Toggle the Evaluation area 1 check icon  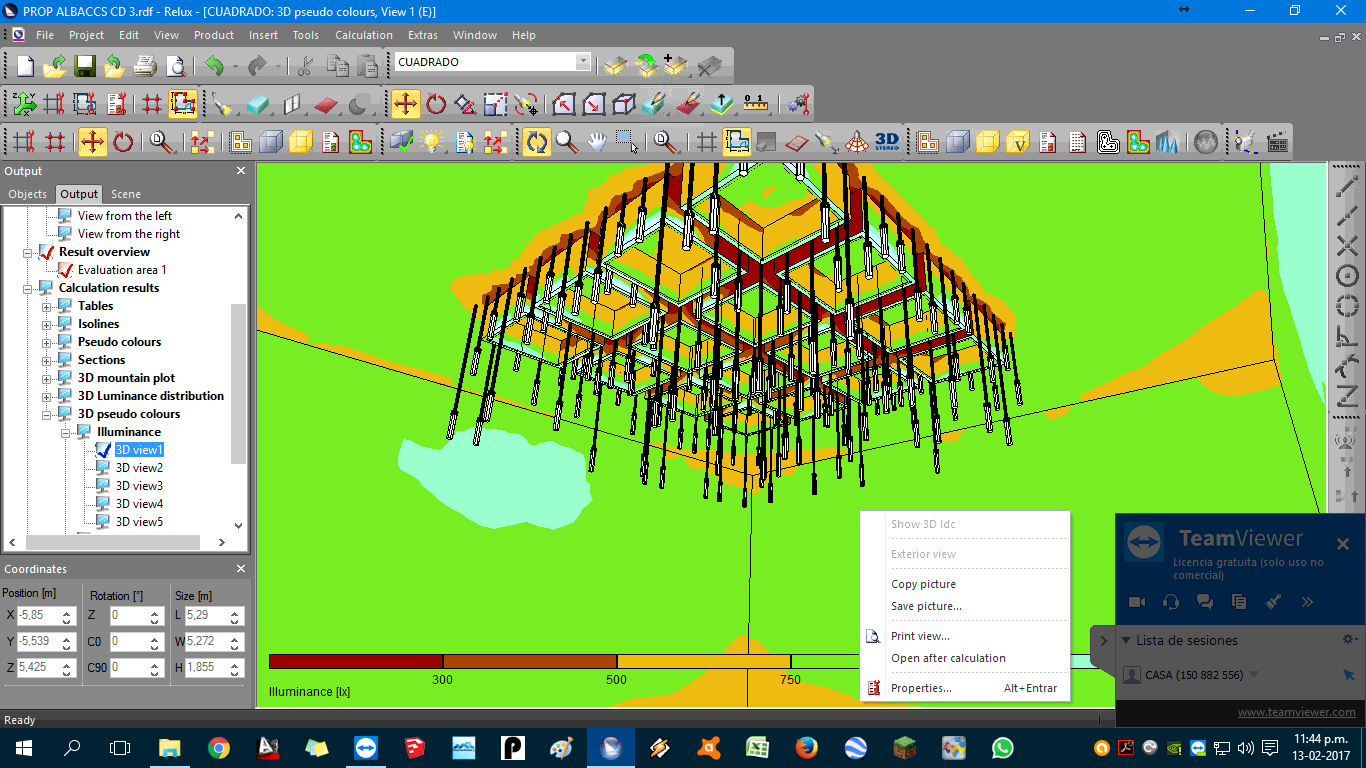click(x=66, y=270)
